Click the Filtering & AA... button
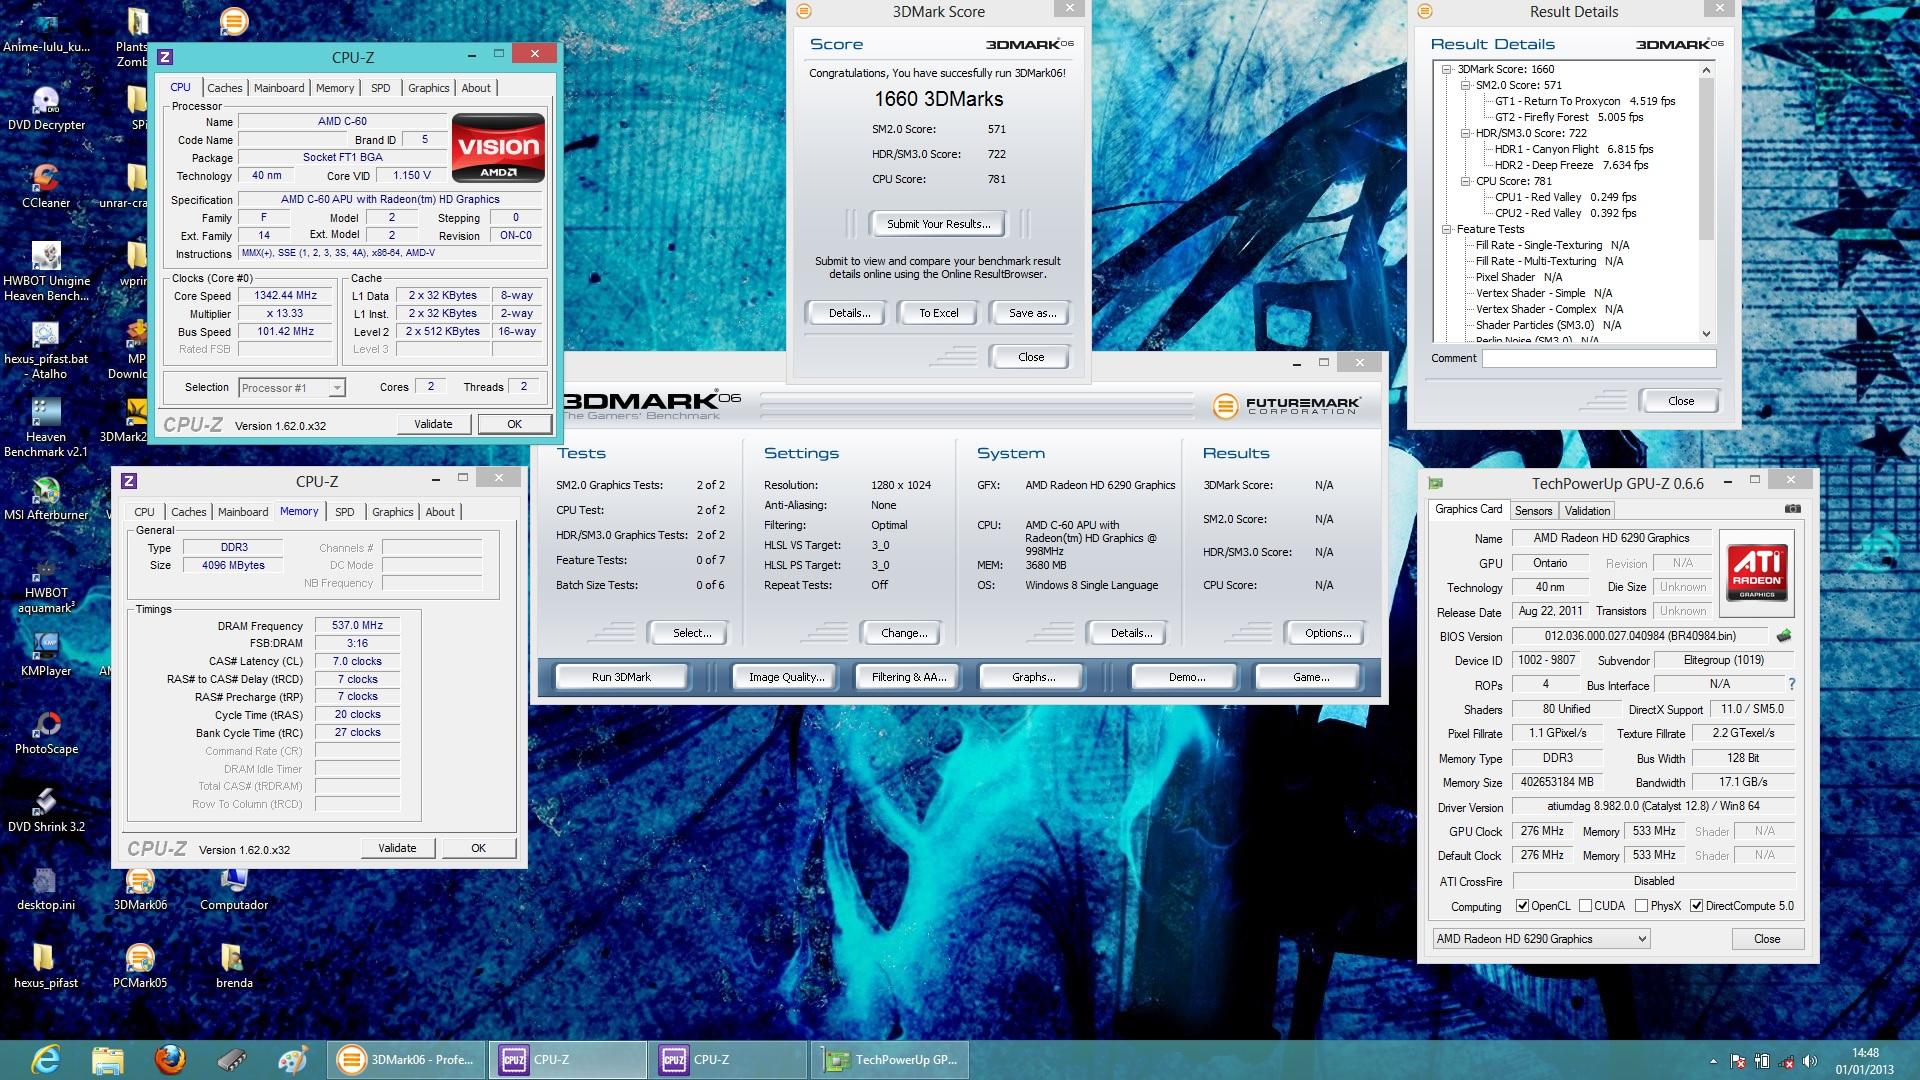Image resolution: width=1920 pixels, height=1080 pixels. tap(909, 677)
